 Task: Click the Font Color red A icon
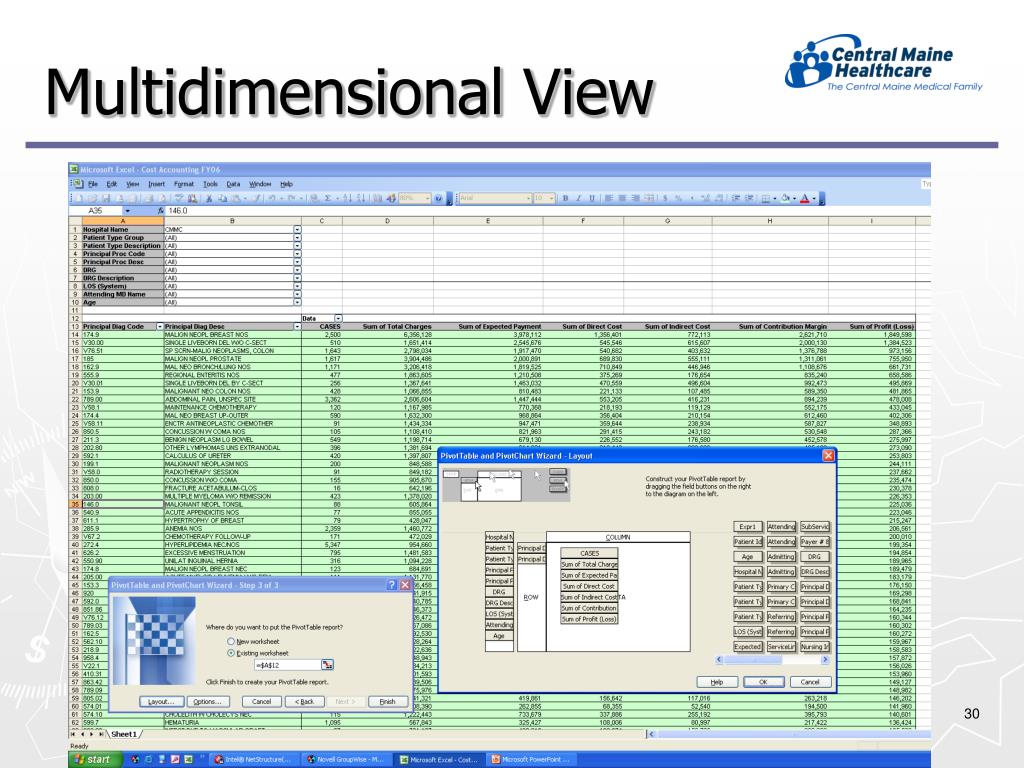click(x=805, y=198)
